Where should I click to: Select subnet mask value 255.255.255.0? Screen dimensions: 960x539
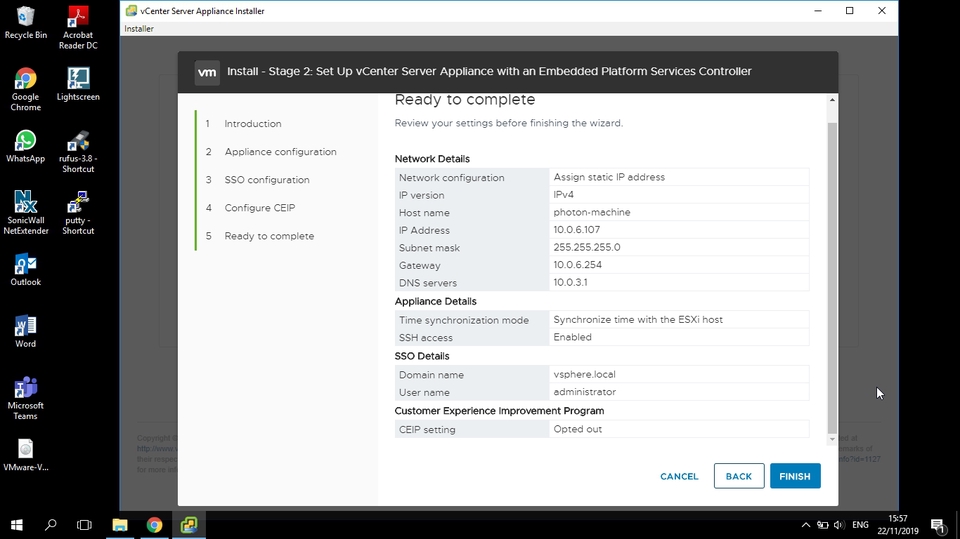tap(587, 247)
